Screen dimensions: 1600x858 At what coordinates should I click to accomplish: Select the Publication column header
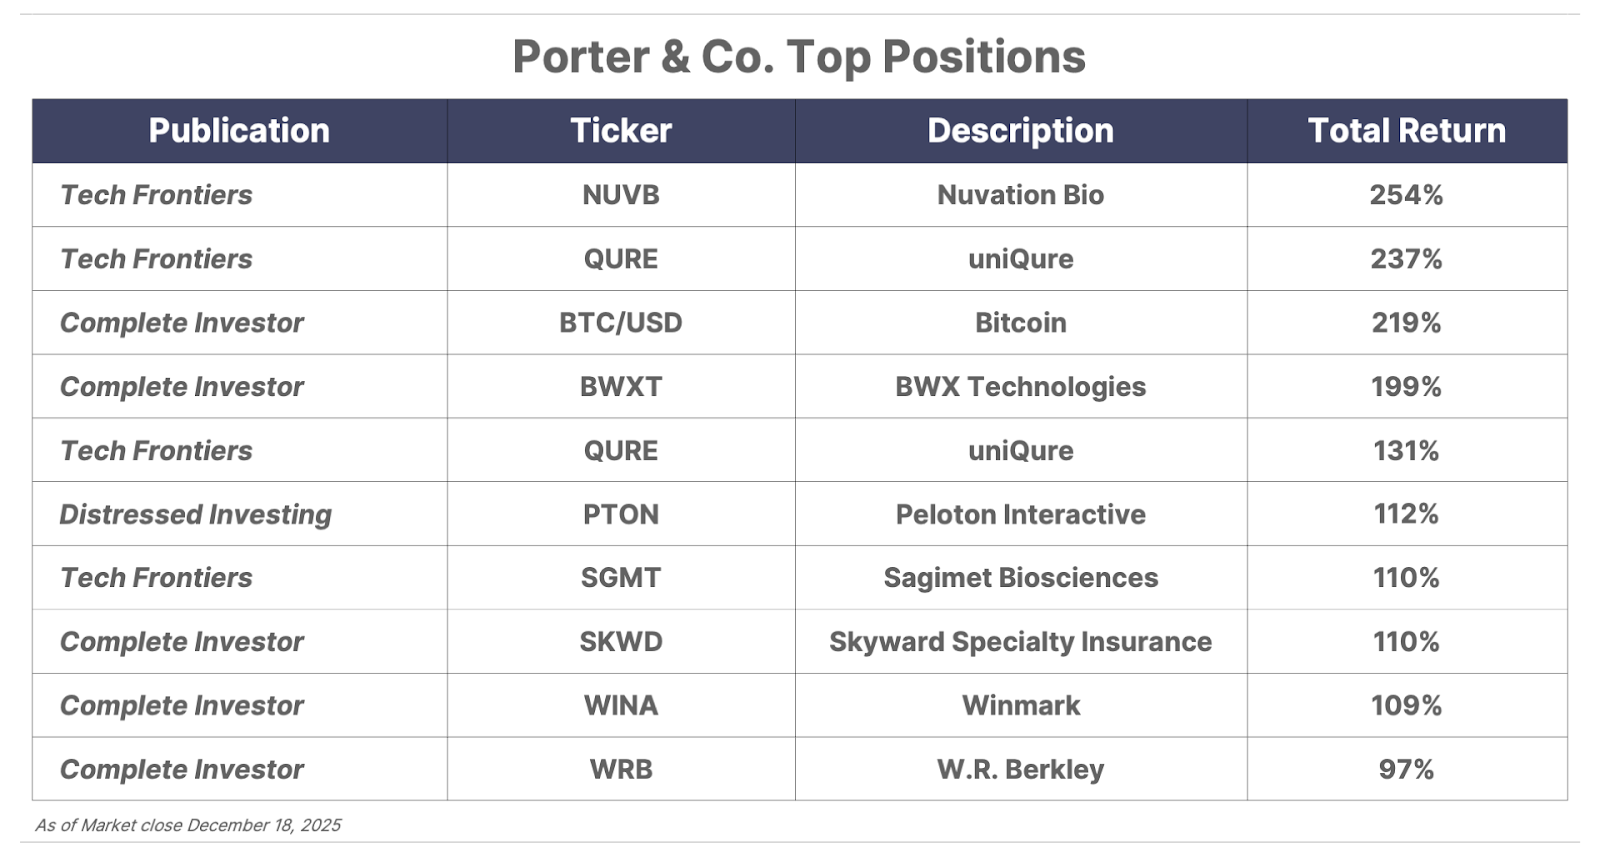point(239,131)
